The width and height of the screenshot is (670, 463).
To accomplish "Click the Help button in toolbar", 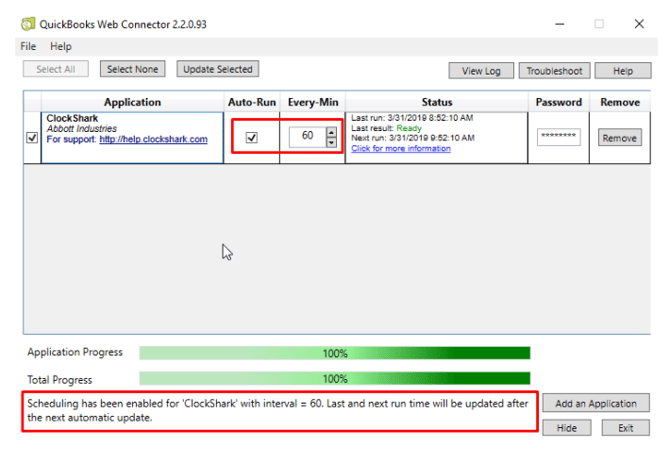I will (623, 71).
